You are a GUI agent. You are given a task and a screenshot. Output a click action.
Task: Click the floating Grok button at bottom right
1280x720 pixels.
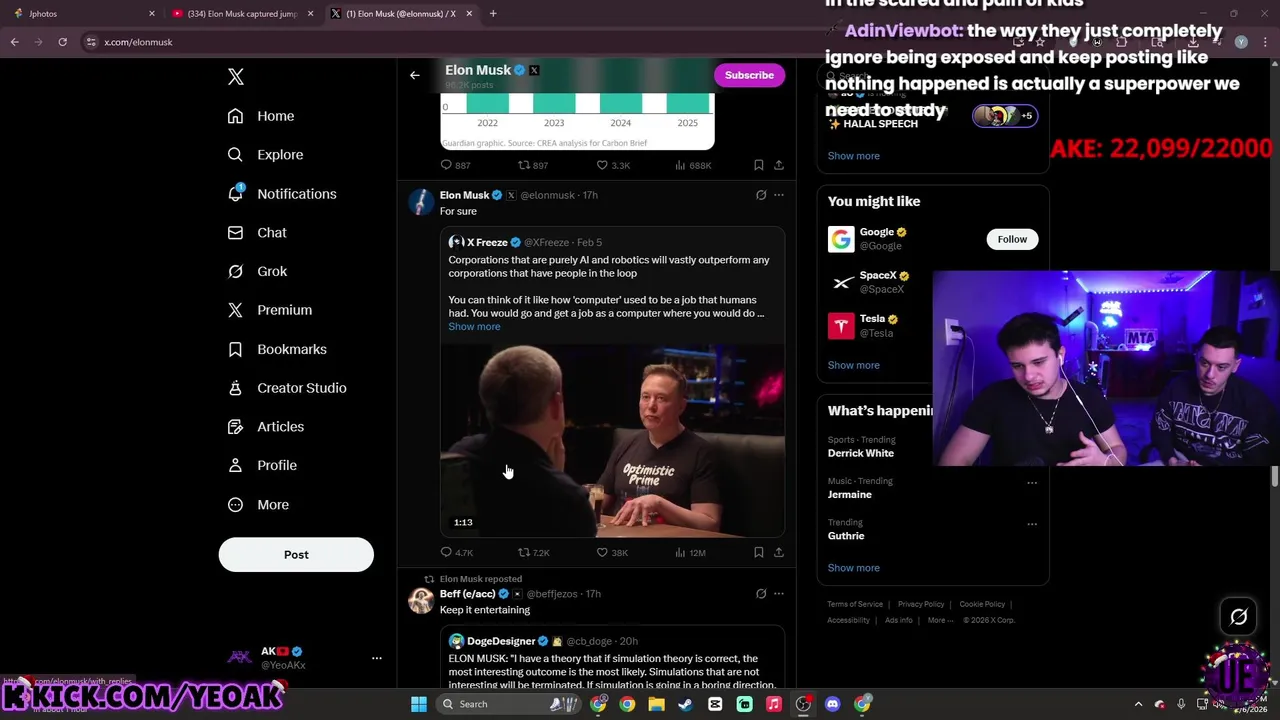[x=1238, y=617]
